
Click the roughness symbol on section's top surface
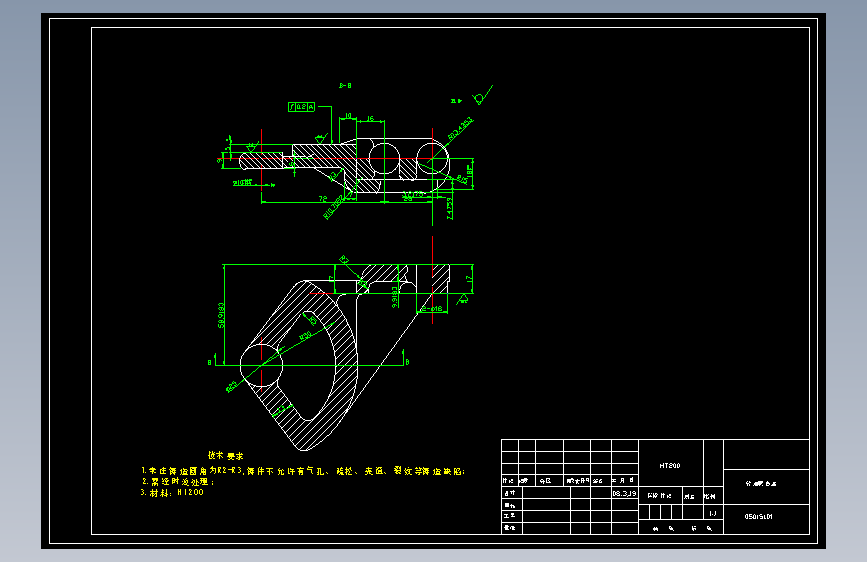pos(320,138)
